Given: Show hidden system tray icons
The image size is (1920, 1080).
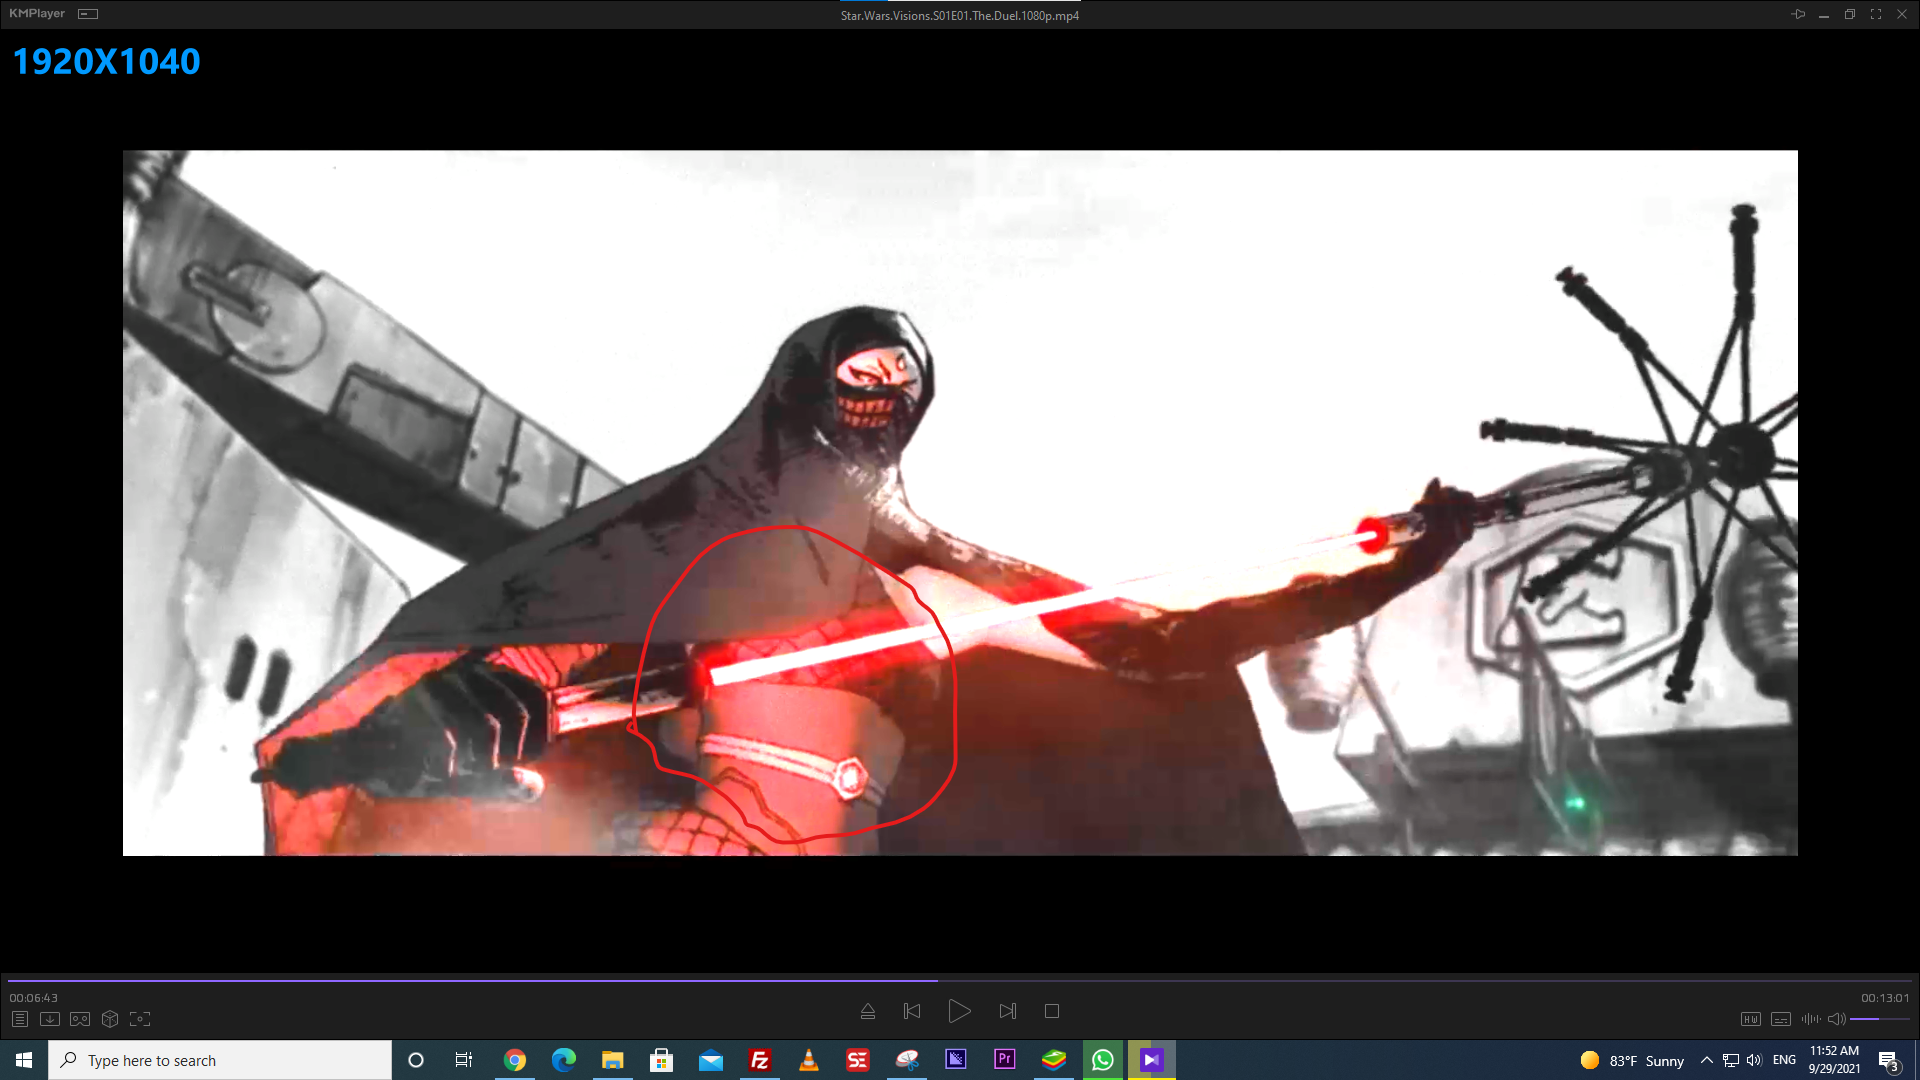Looking at the screenshot, I should pyautogui.click(x=1706, y=1060).
